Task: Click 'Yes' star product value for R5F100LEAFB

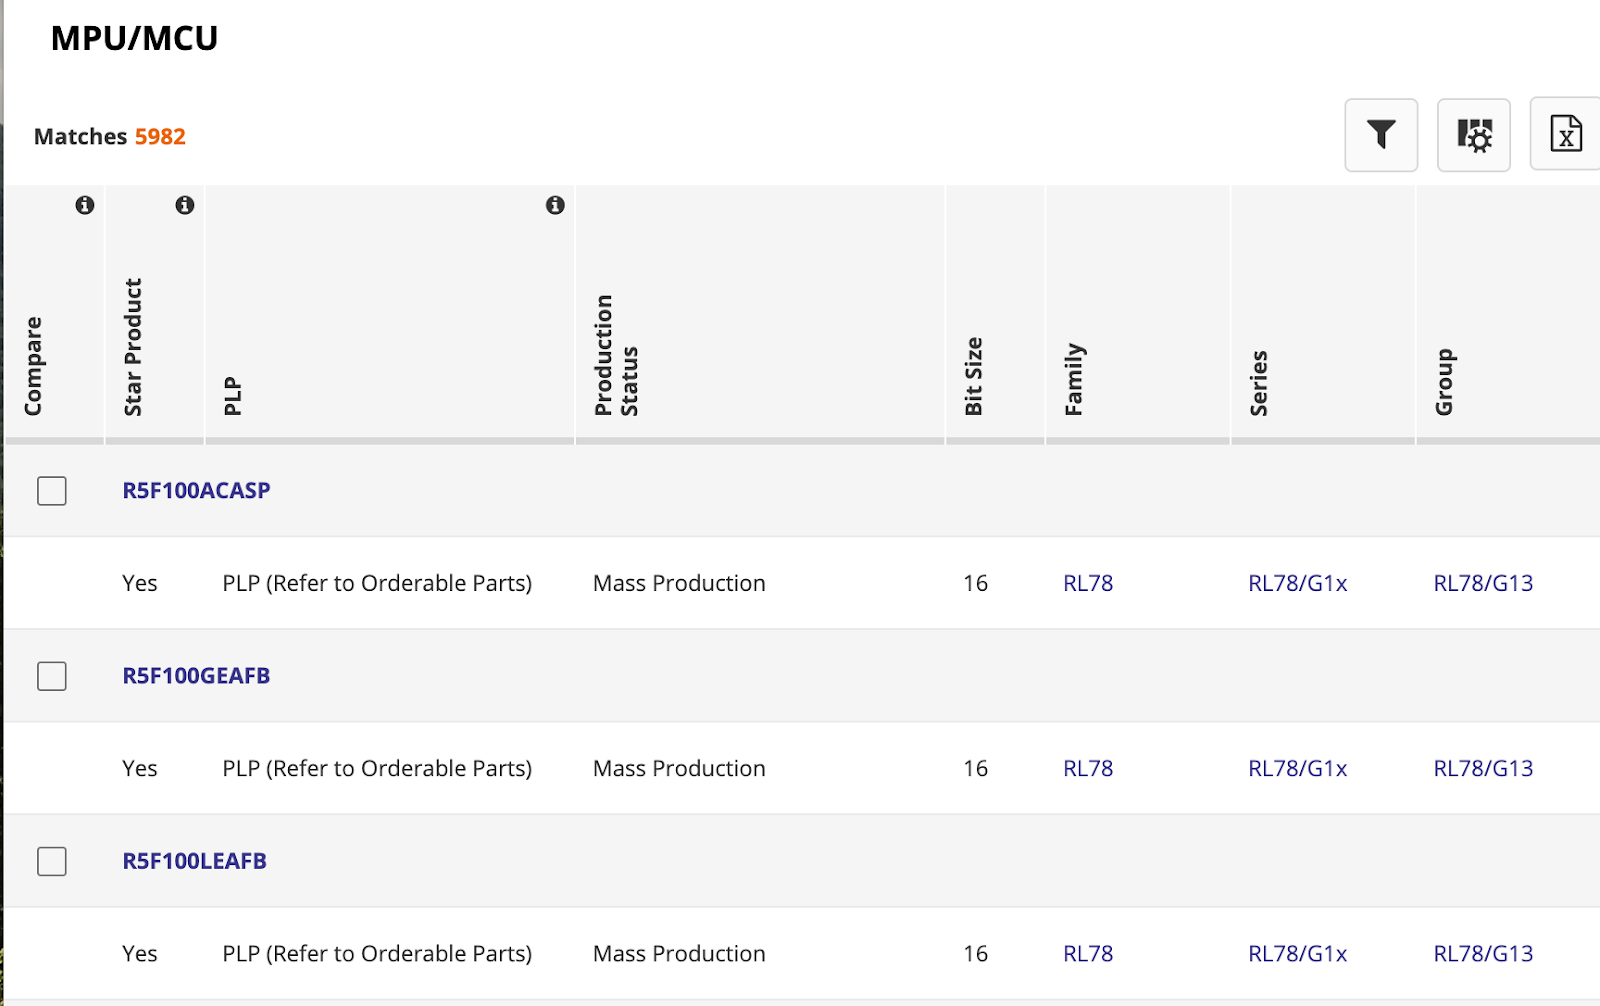Action: click(140, 954)
